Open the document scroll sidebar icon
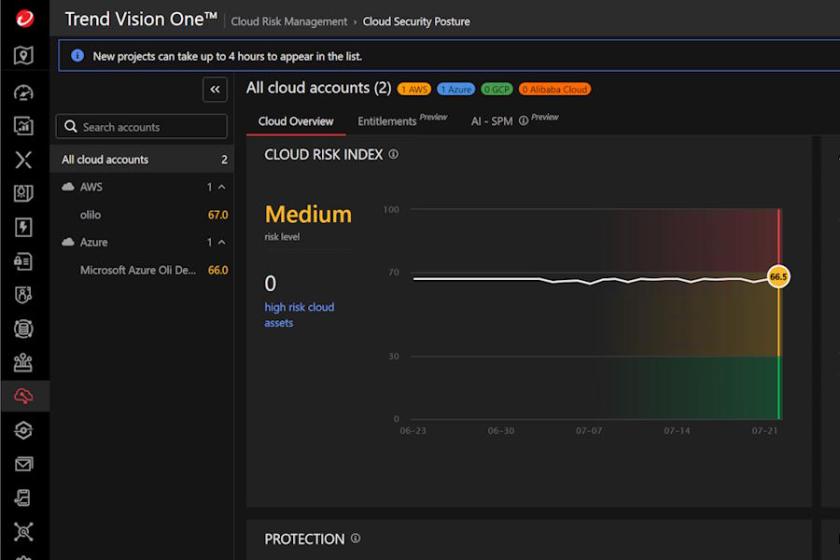The height and width of the screenshot is (560, 840). [x=24, y=497]
